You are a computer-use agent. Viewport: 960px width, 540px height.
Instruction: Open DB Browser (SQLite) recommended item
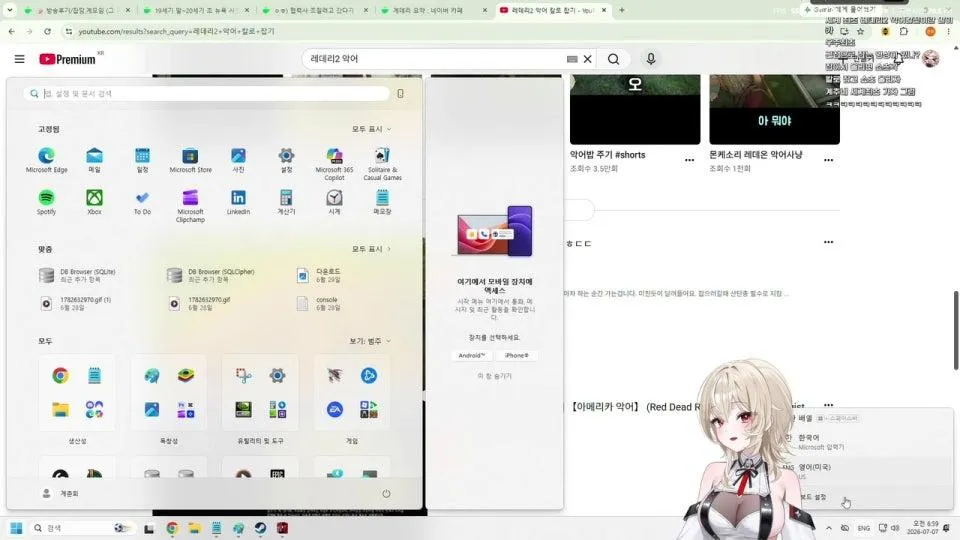[x=77, y=276]
